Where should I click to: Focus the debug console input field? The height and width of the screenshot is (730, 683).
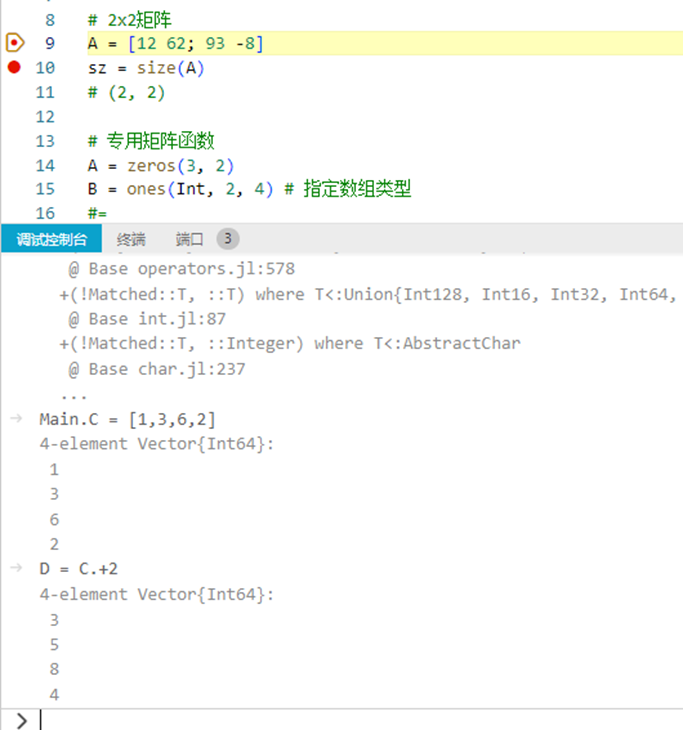361,720
